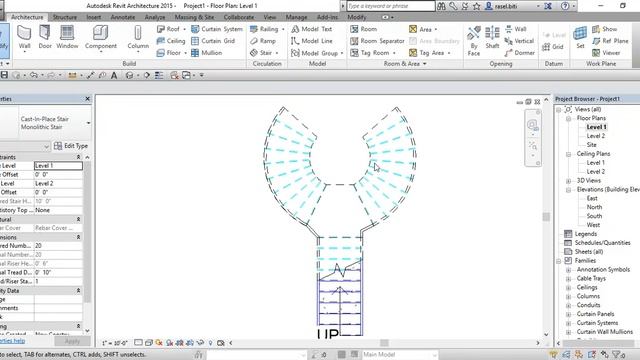This screenshot has width=640, height=360.
Task: Click the Model Line tool
Action: [311, 41]
